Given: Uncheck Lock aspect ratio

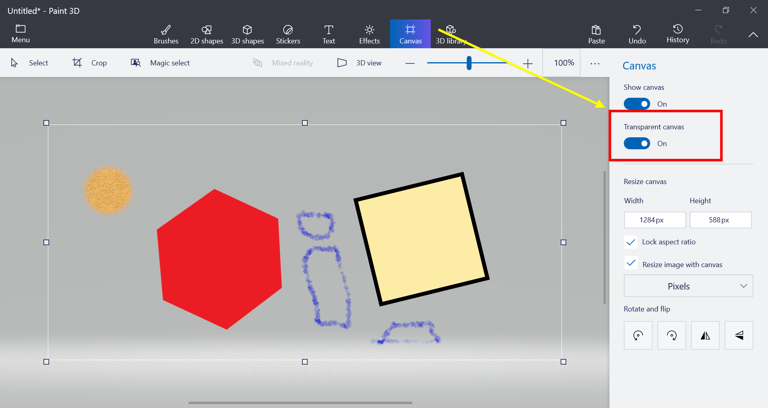Looking at the screenshot, I should [631, 242].
